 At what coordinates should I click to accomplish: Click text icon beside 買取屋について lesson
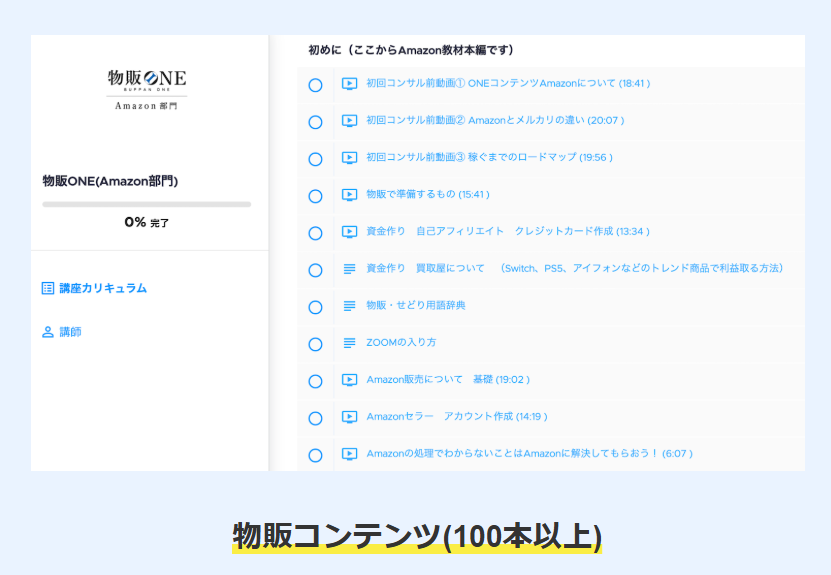point(349,269)
